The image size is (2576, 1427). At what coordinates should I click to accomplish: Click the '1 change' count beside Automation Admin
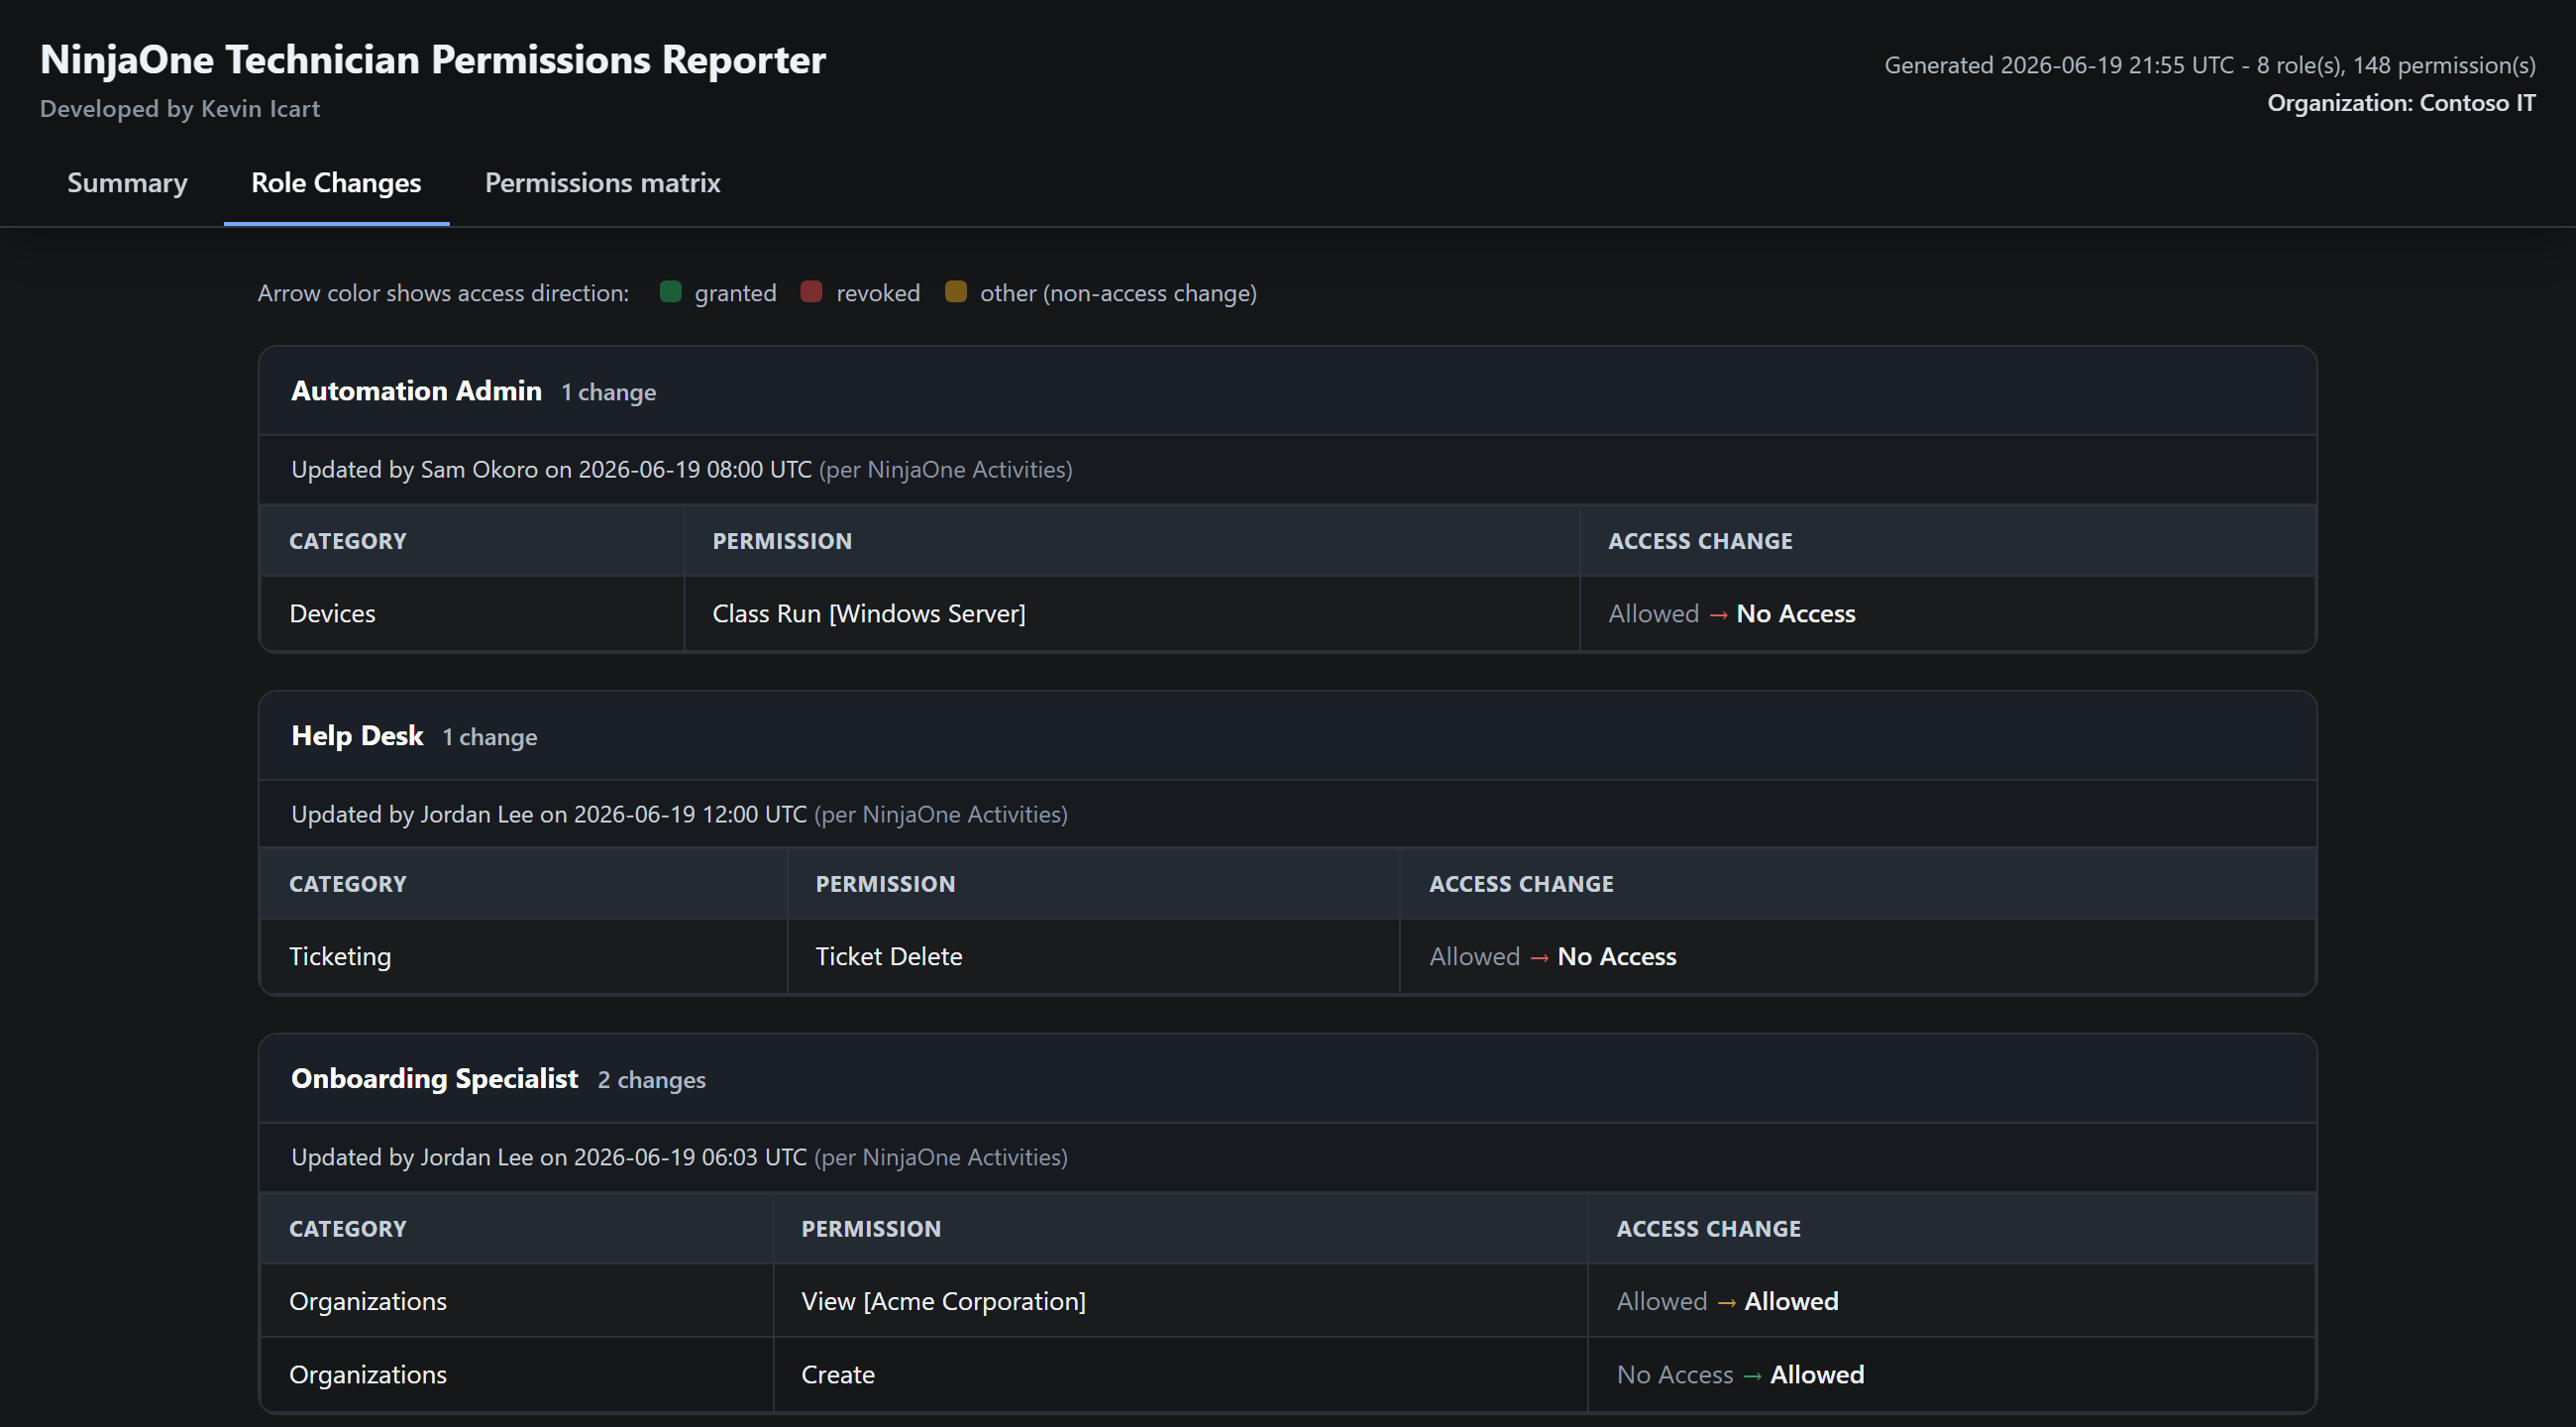coord(608,392)
